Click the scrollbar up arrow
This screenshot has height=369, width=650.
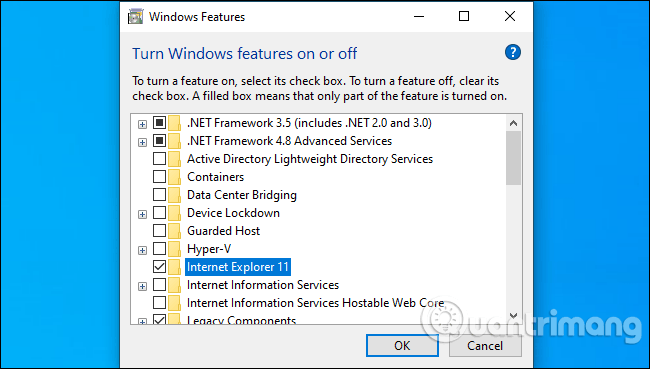point(514,123)
